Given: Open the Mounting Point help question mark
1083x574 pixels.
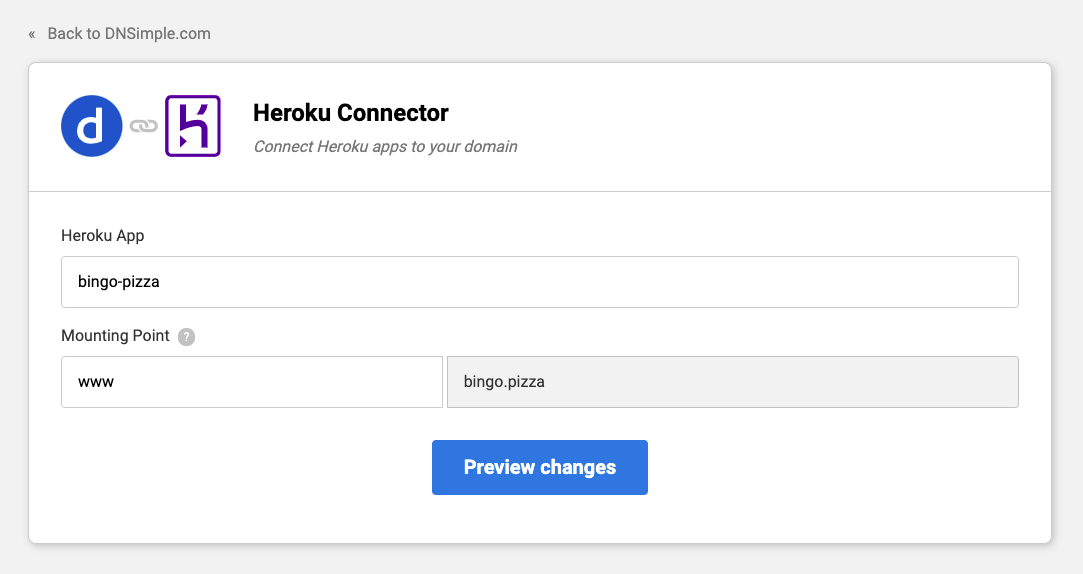Looking at the screenshot, I should point(186,337).
